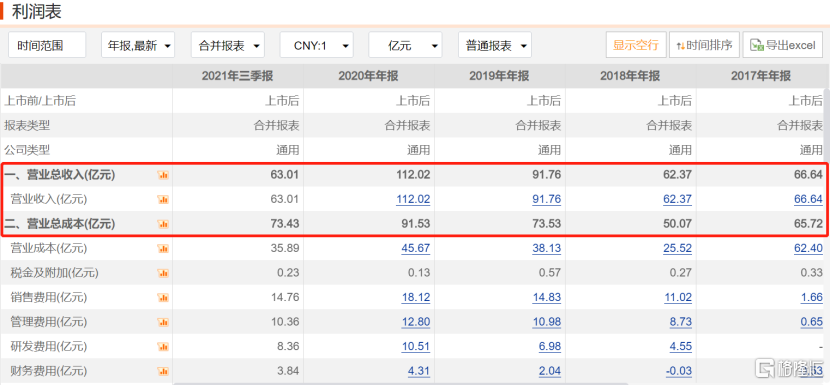Open 2018 营业成本 value 25.52 link
The image size is (830, 385).
678,248
